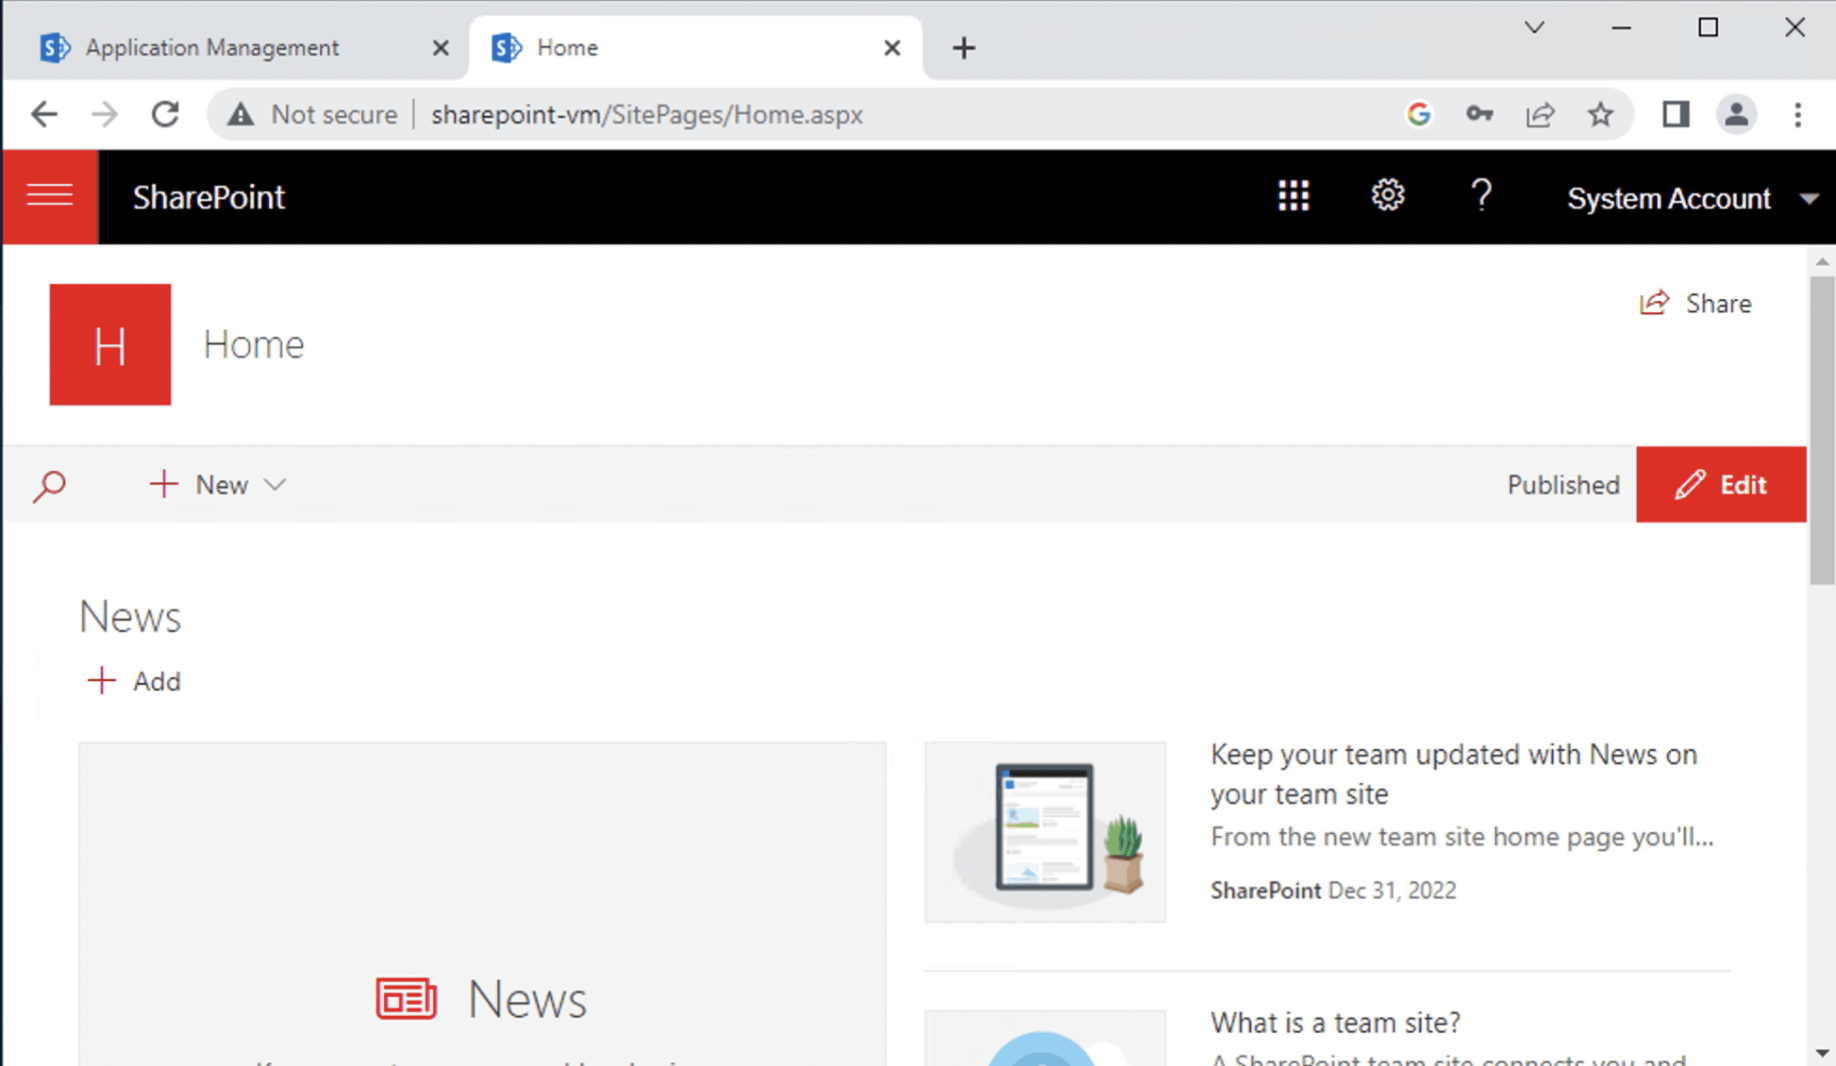Toggle the browser side panel
Viewport: 1836px width, 1066px height.
1676,115
